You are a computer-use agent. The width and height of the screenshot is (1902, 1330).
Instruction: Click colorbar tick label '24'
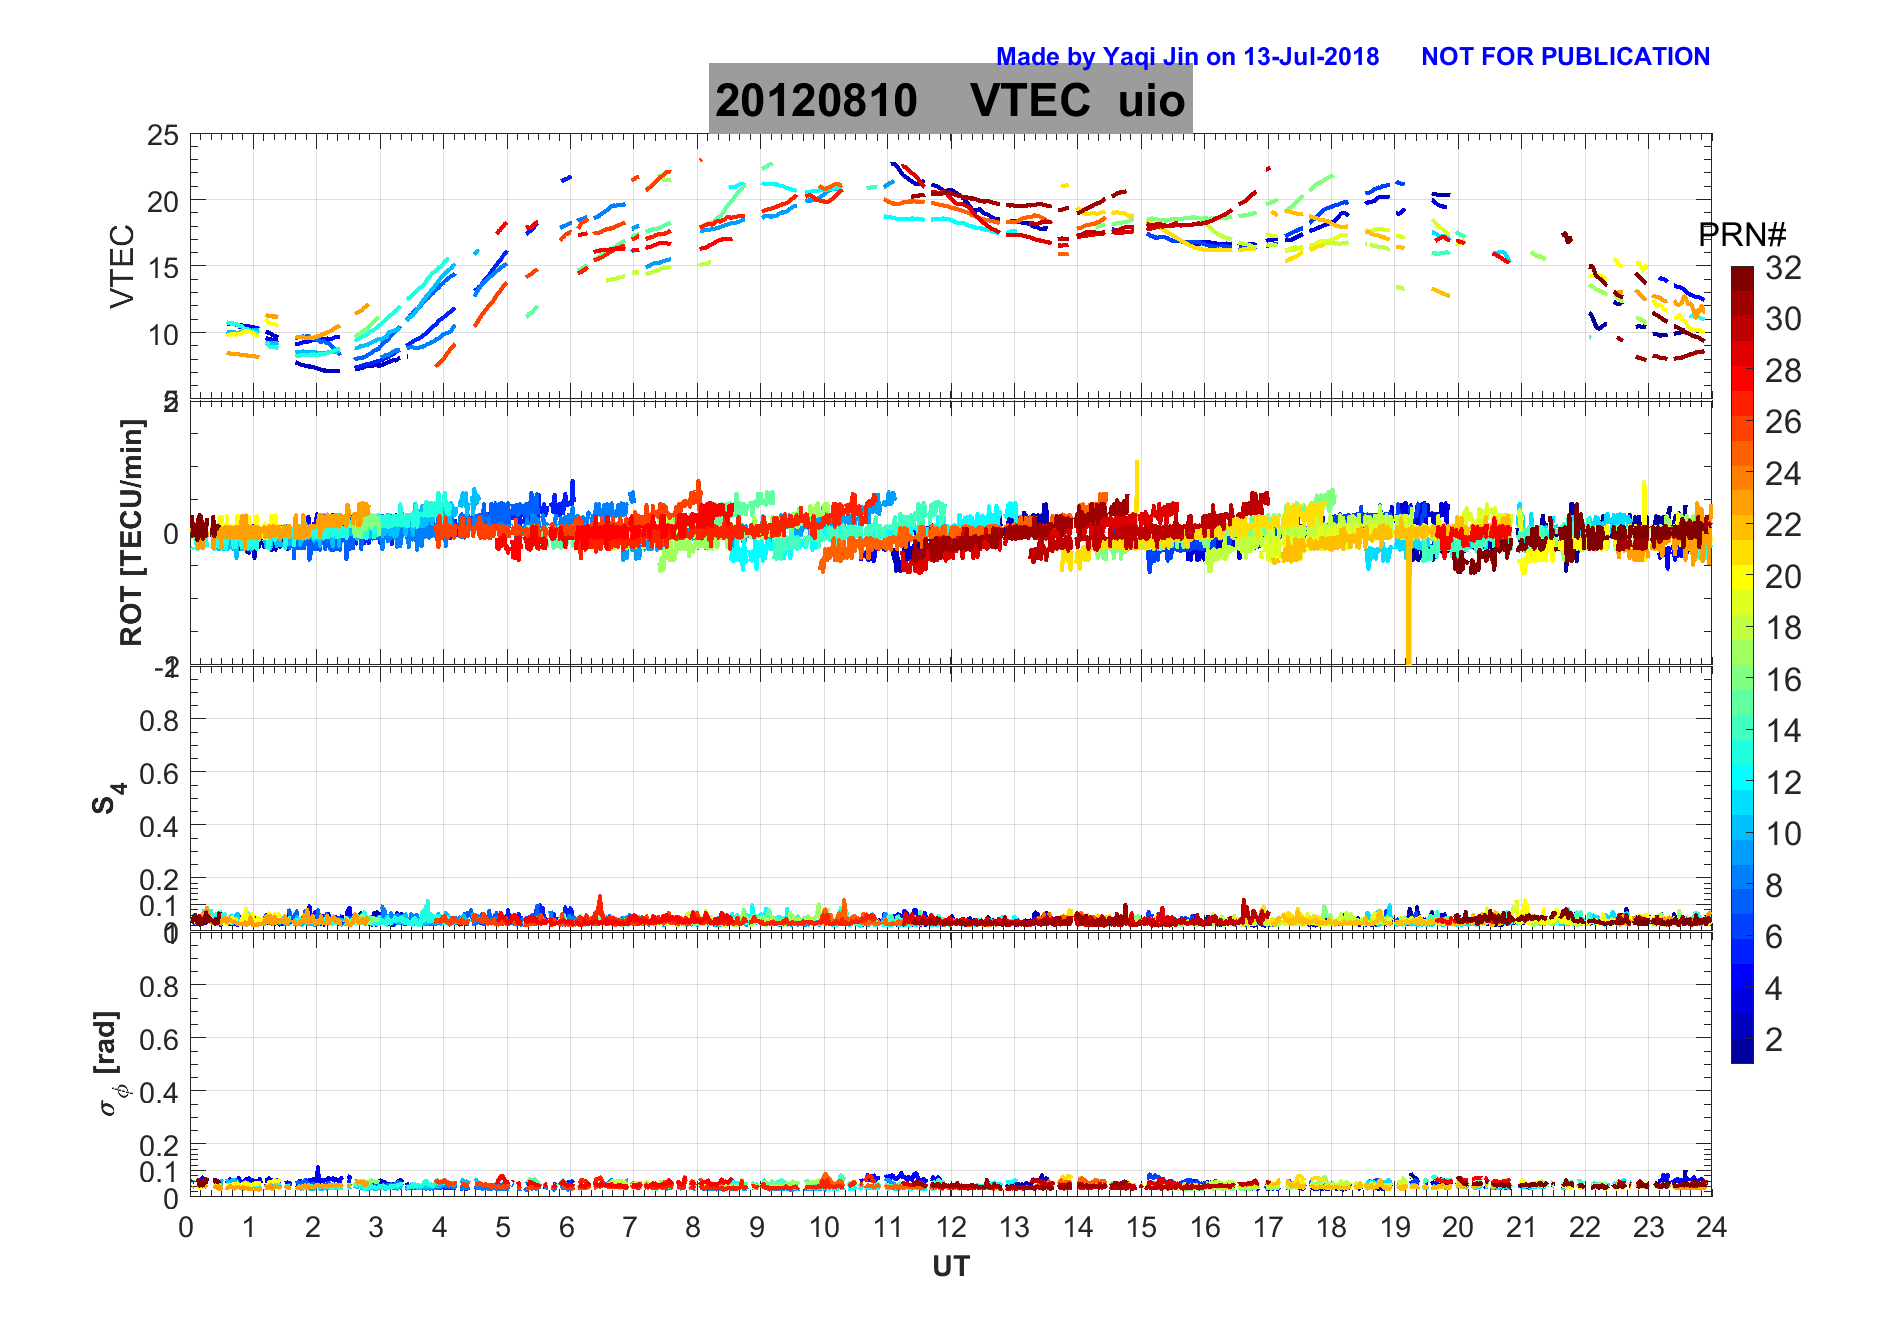(x=1783, y=473)
